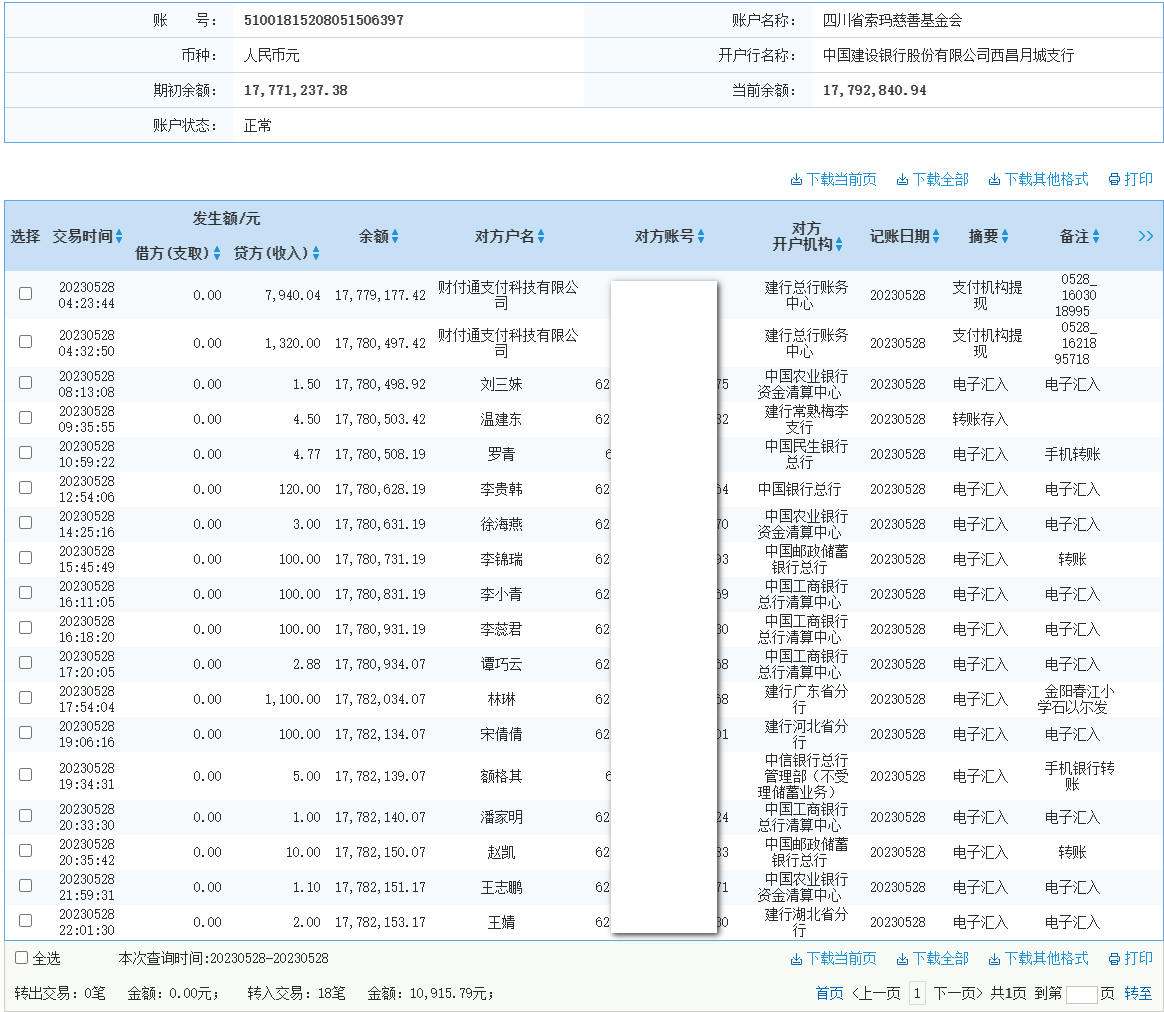Click current page number 1
Viewport: 1164px width, 1012px height.
[x=918, y=993]
